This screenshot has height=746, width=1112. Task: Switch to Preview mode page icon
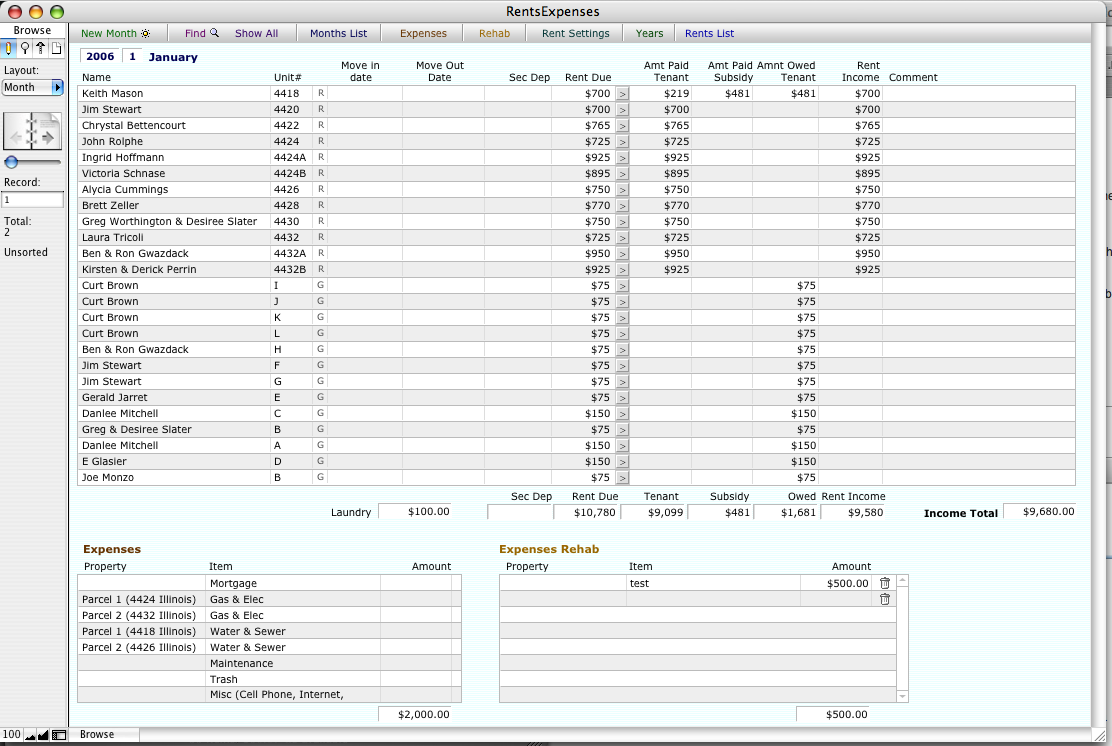click(56, 48)
